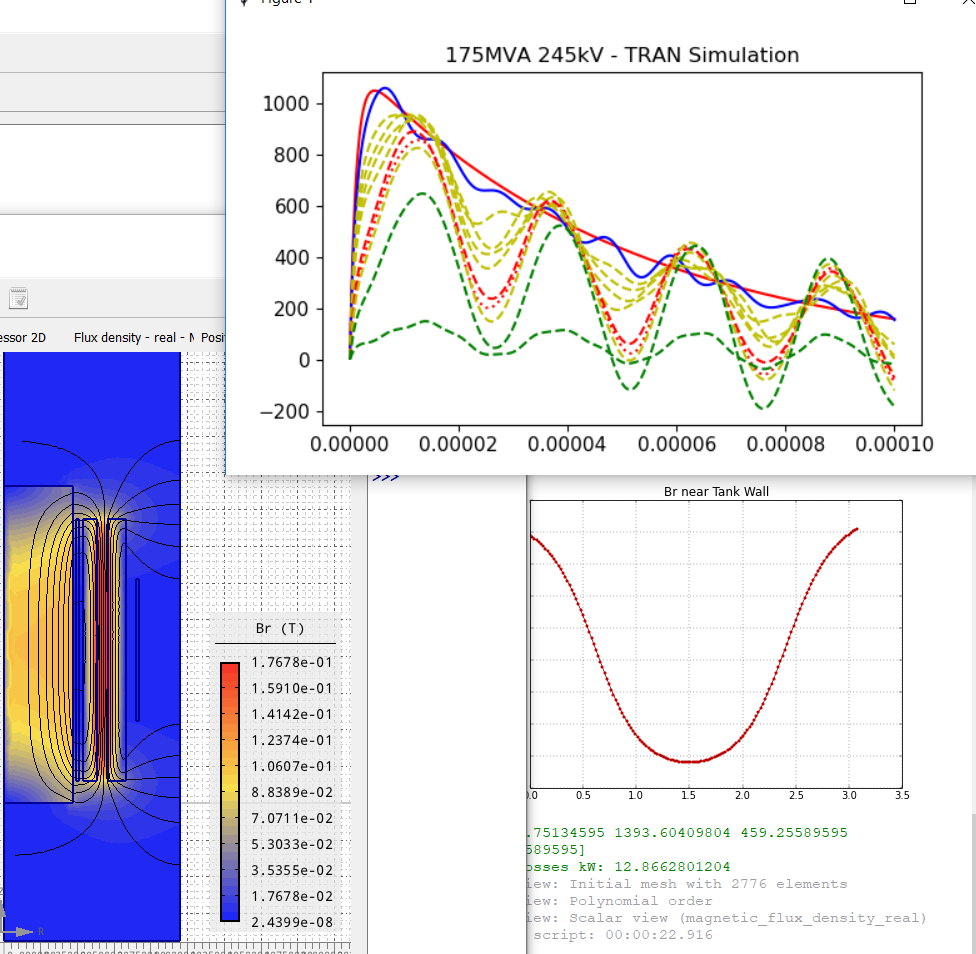Select the partially hidden Posi tab
This screenshot has width=976, height=954.
pyautogui.click(x=212, y=338)
